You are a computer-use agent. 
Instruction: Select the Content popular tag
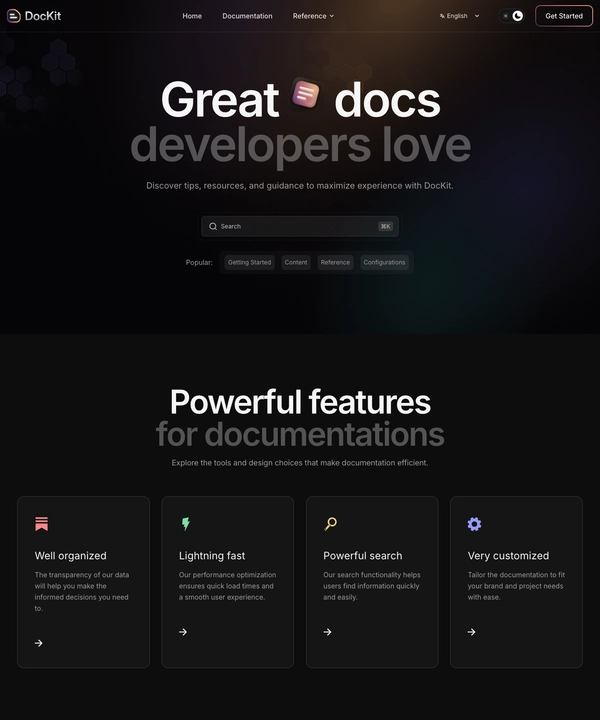point(296,263)
